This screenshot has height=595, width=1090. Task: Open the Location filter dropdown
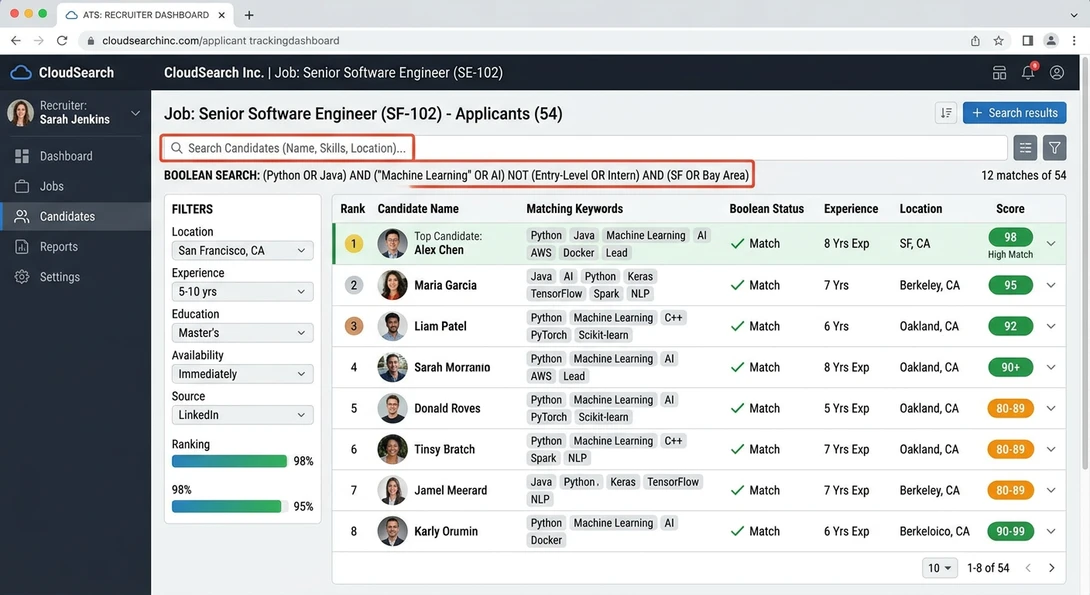(x=241, y=248)
